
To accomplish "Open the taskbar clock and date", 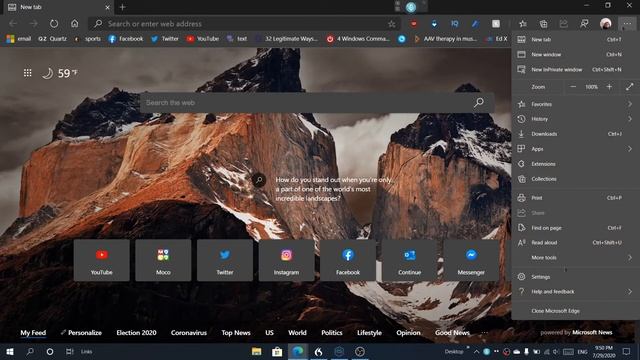I will point(604,351).
